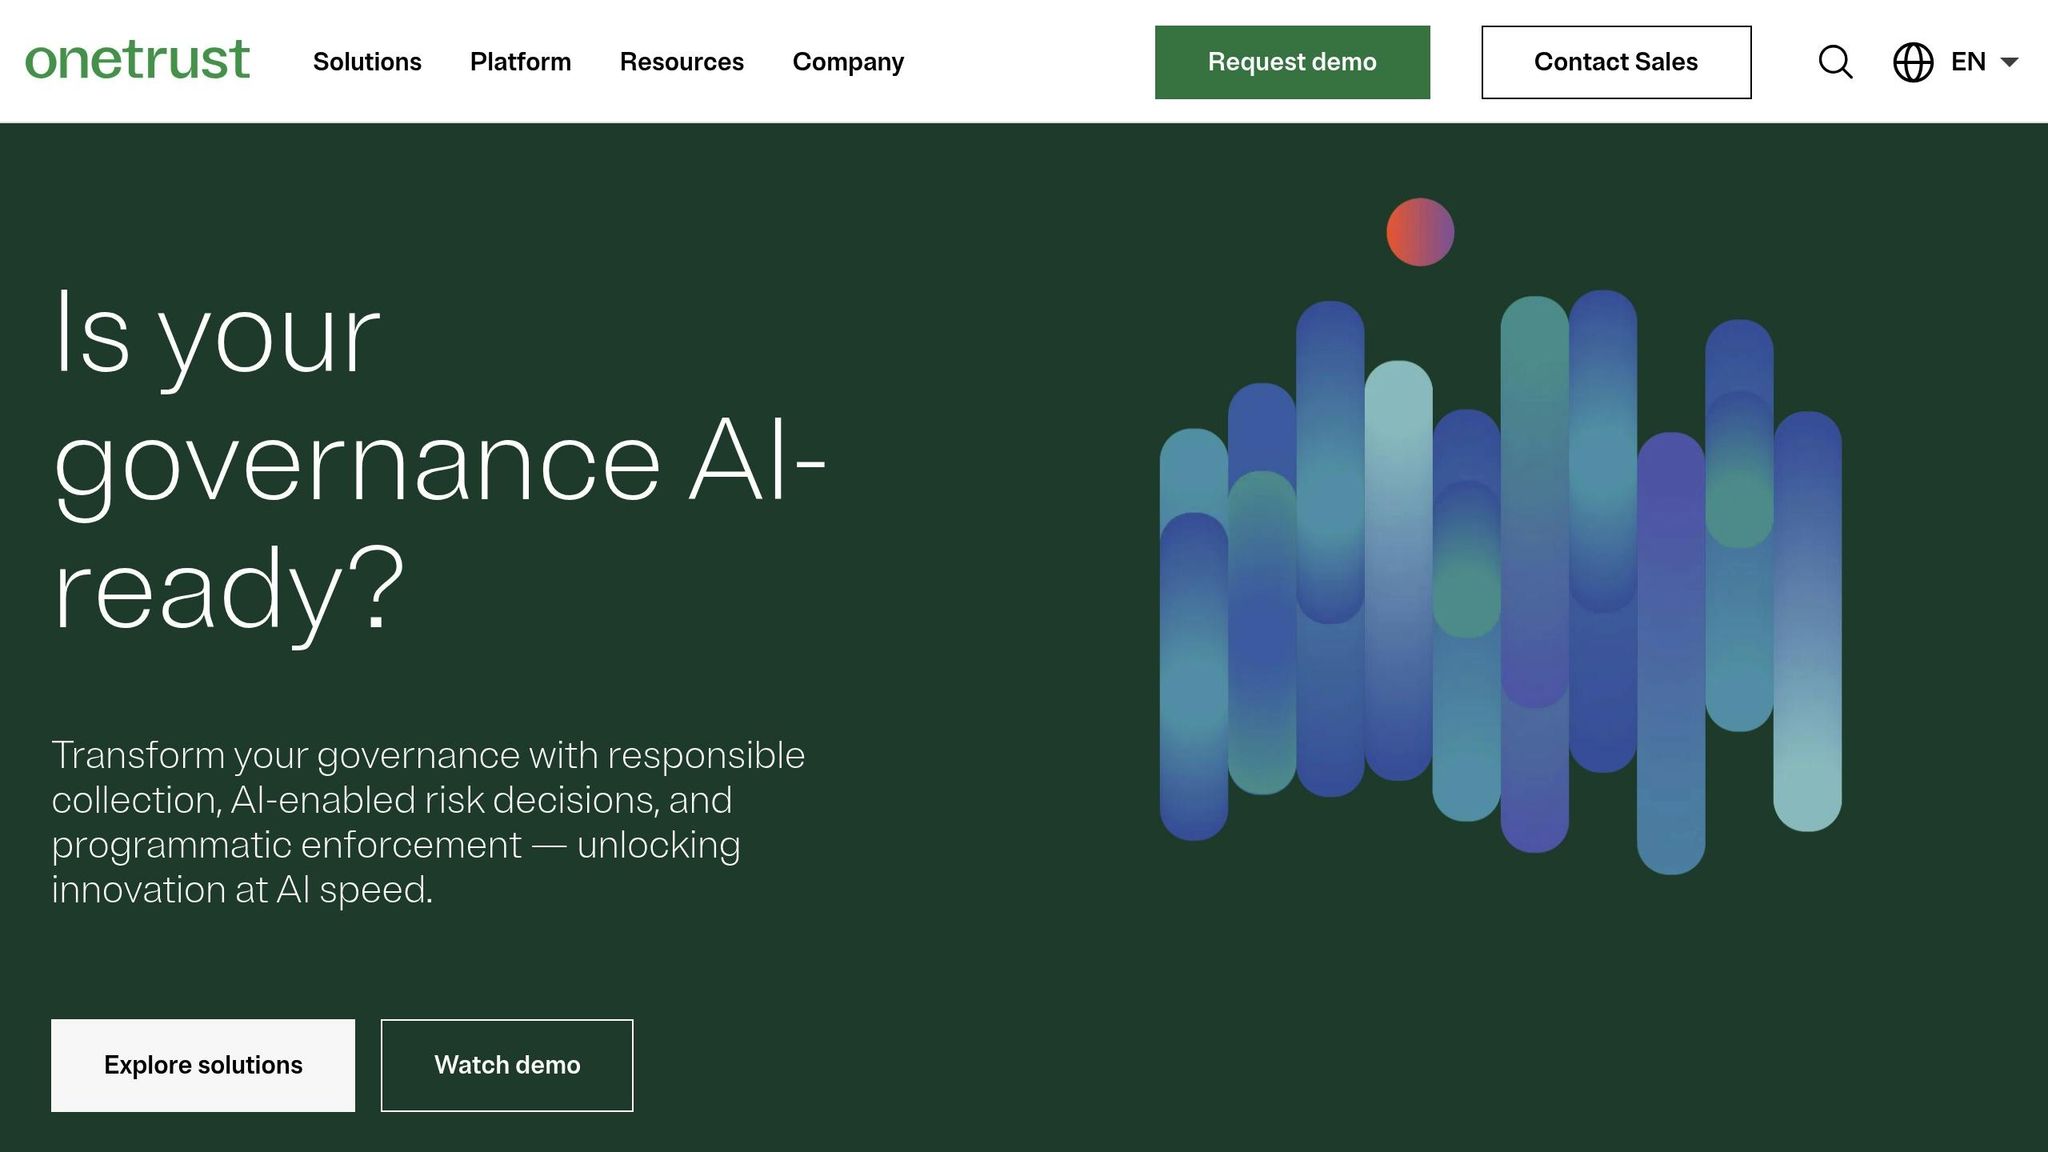
Task: Click the onetrust logo
Action: (x=137, y=60)
